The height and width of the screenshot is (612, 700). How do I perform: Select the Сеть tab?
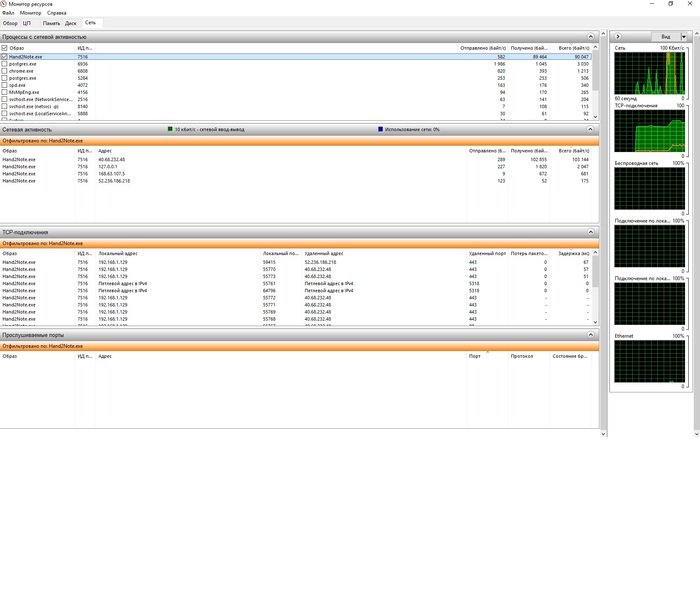point(90,23)
